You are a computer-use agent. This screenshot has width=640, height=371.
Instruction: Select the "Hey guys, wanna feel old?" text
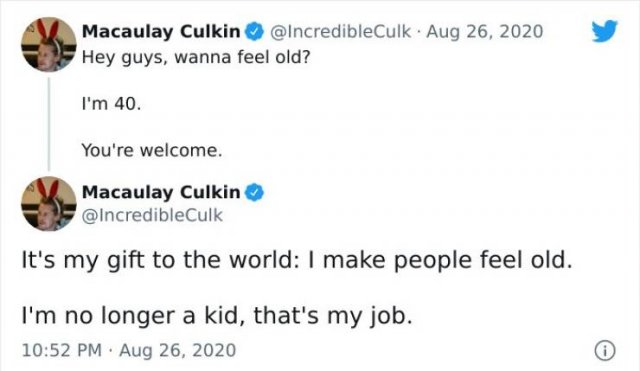pyautogui.click(x=196, y=58)
